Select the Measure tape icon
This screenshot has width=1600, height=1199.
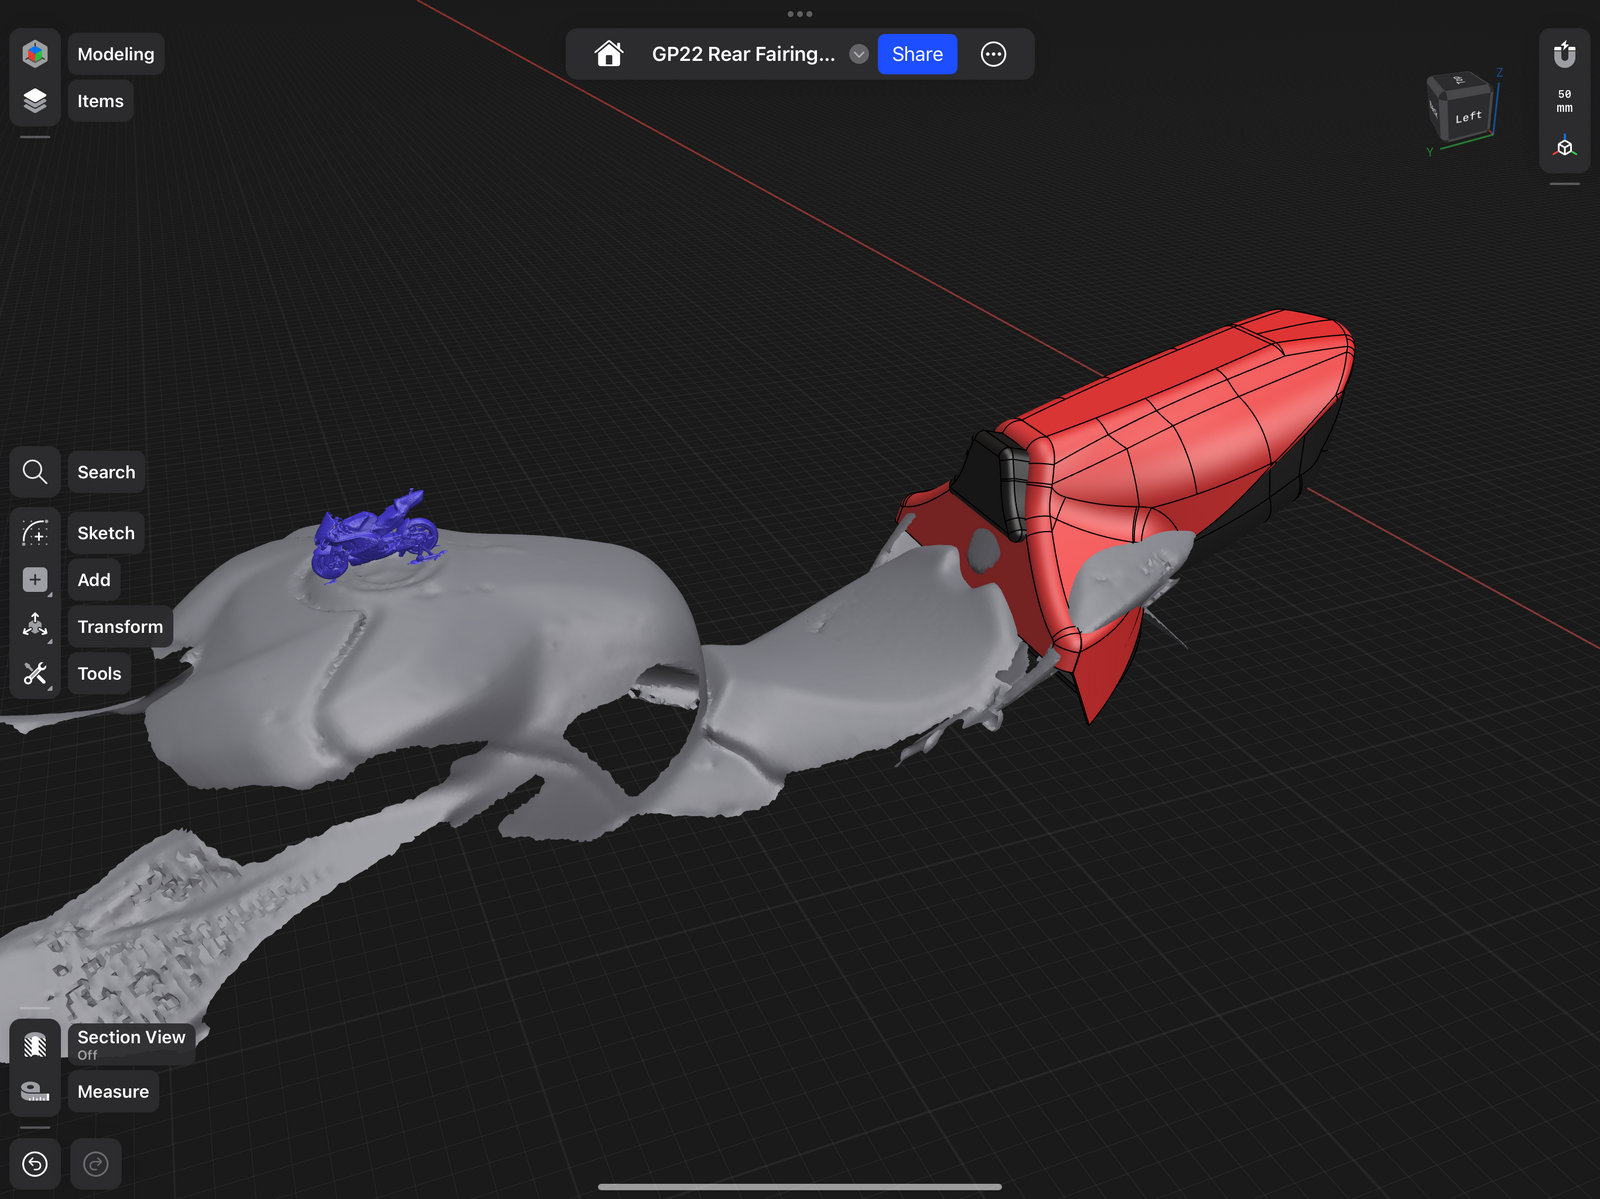tap(35, 1091)
